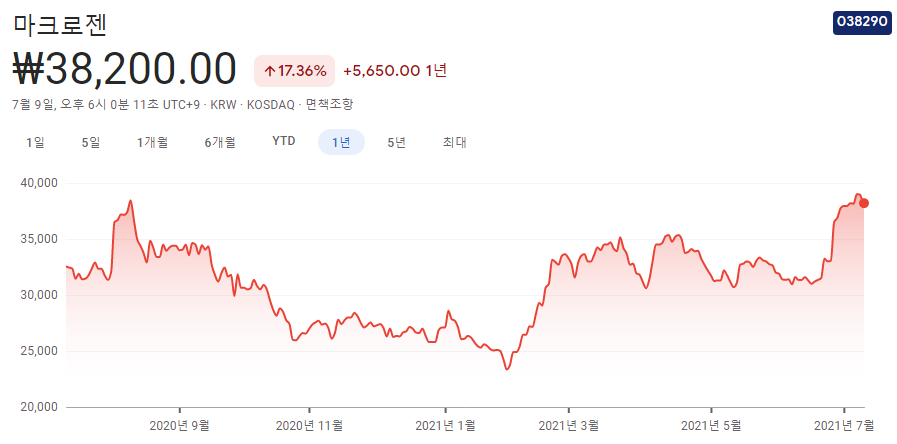Click the 2021년 3월 x-axis label

pos(569,425)
